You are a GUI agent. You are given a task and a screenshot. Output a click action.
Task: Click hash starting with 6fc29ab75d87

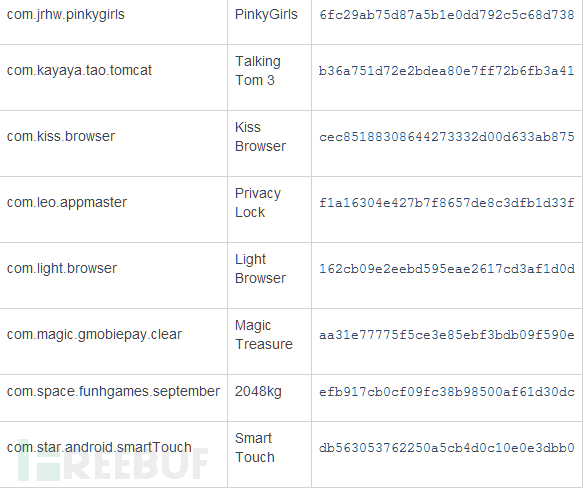coord(447,15)
